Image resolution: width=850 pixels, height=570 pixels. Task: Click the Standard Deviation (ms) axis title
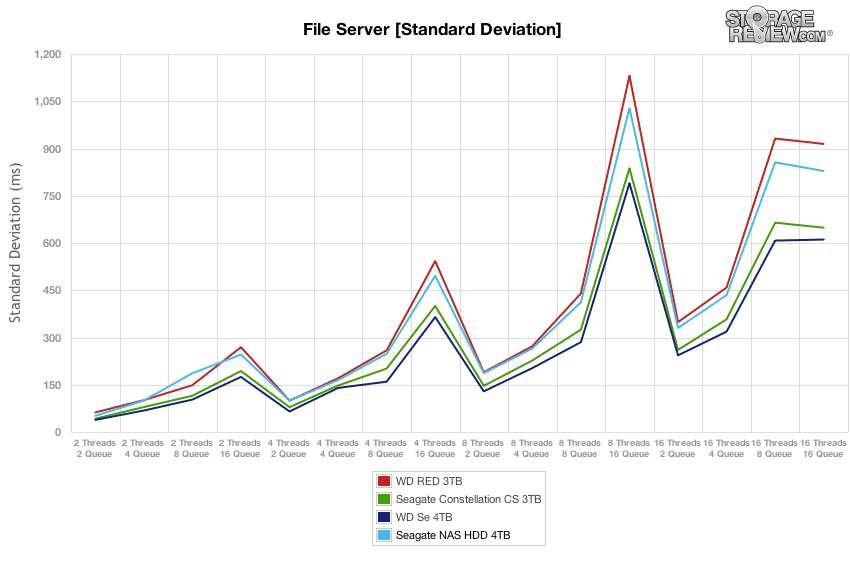click(15, 242)
